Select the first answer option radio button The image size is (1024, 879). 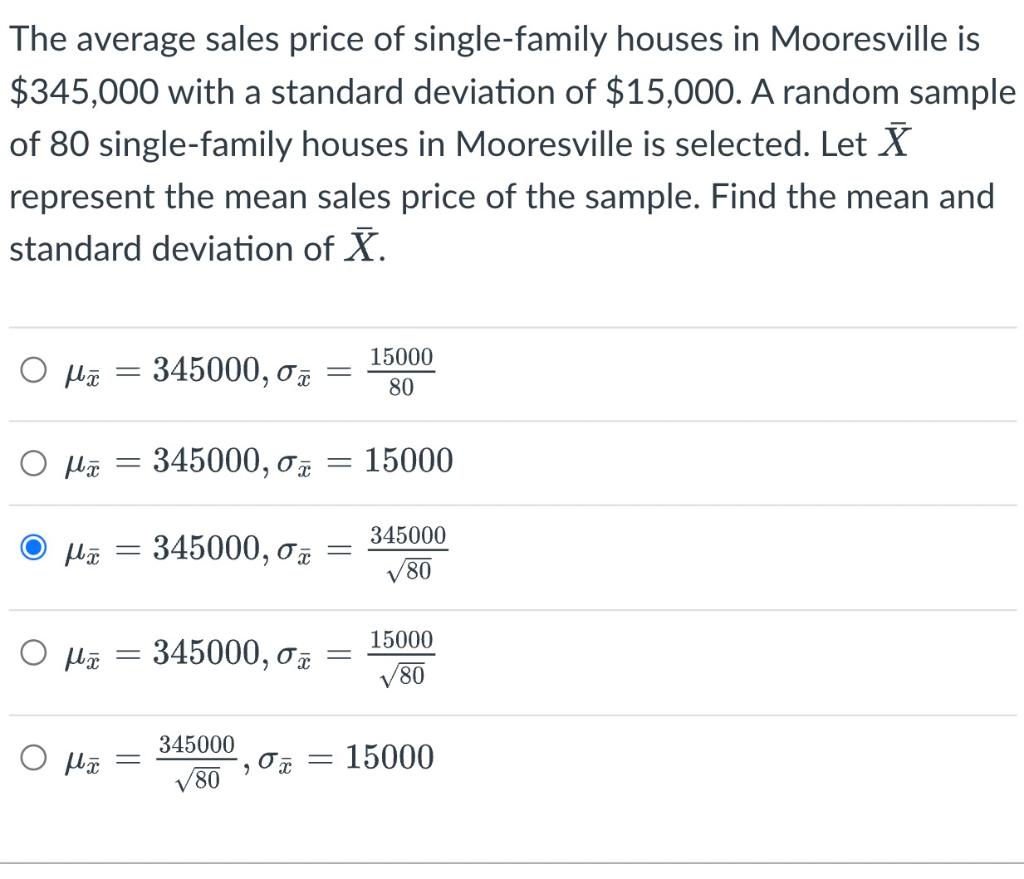pos(33,370)
